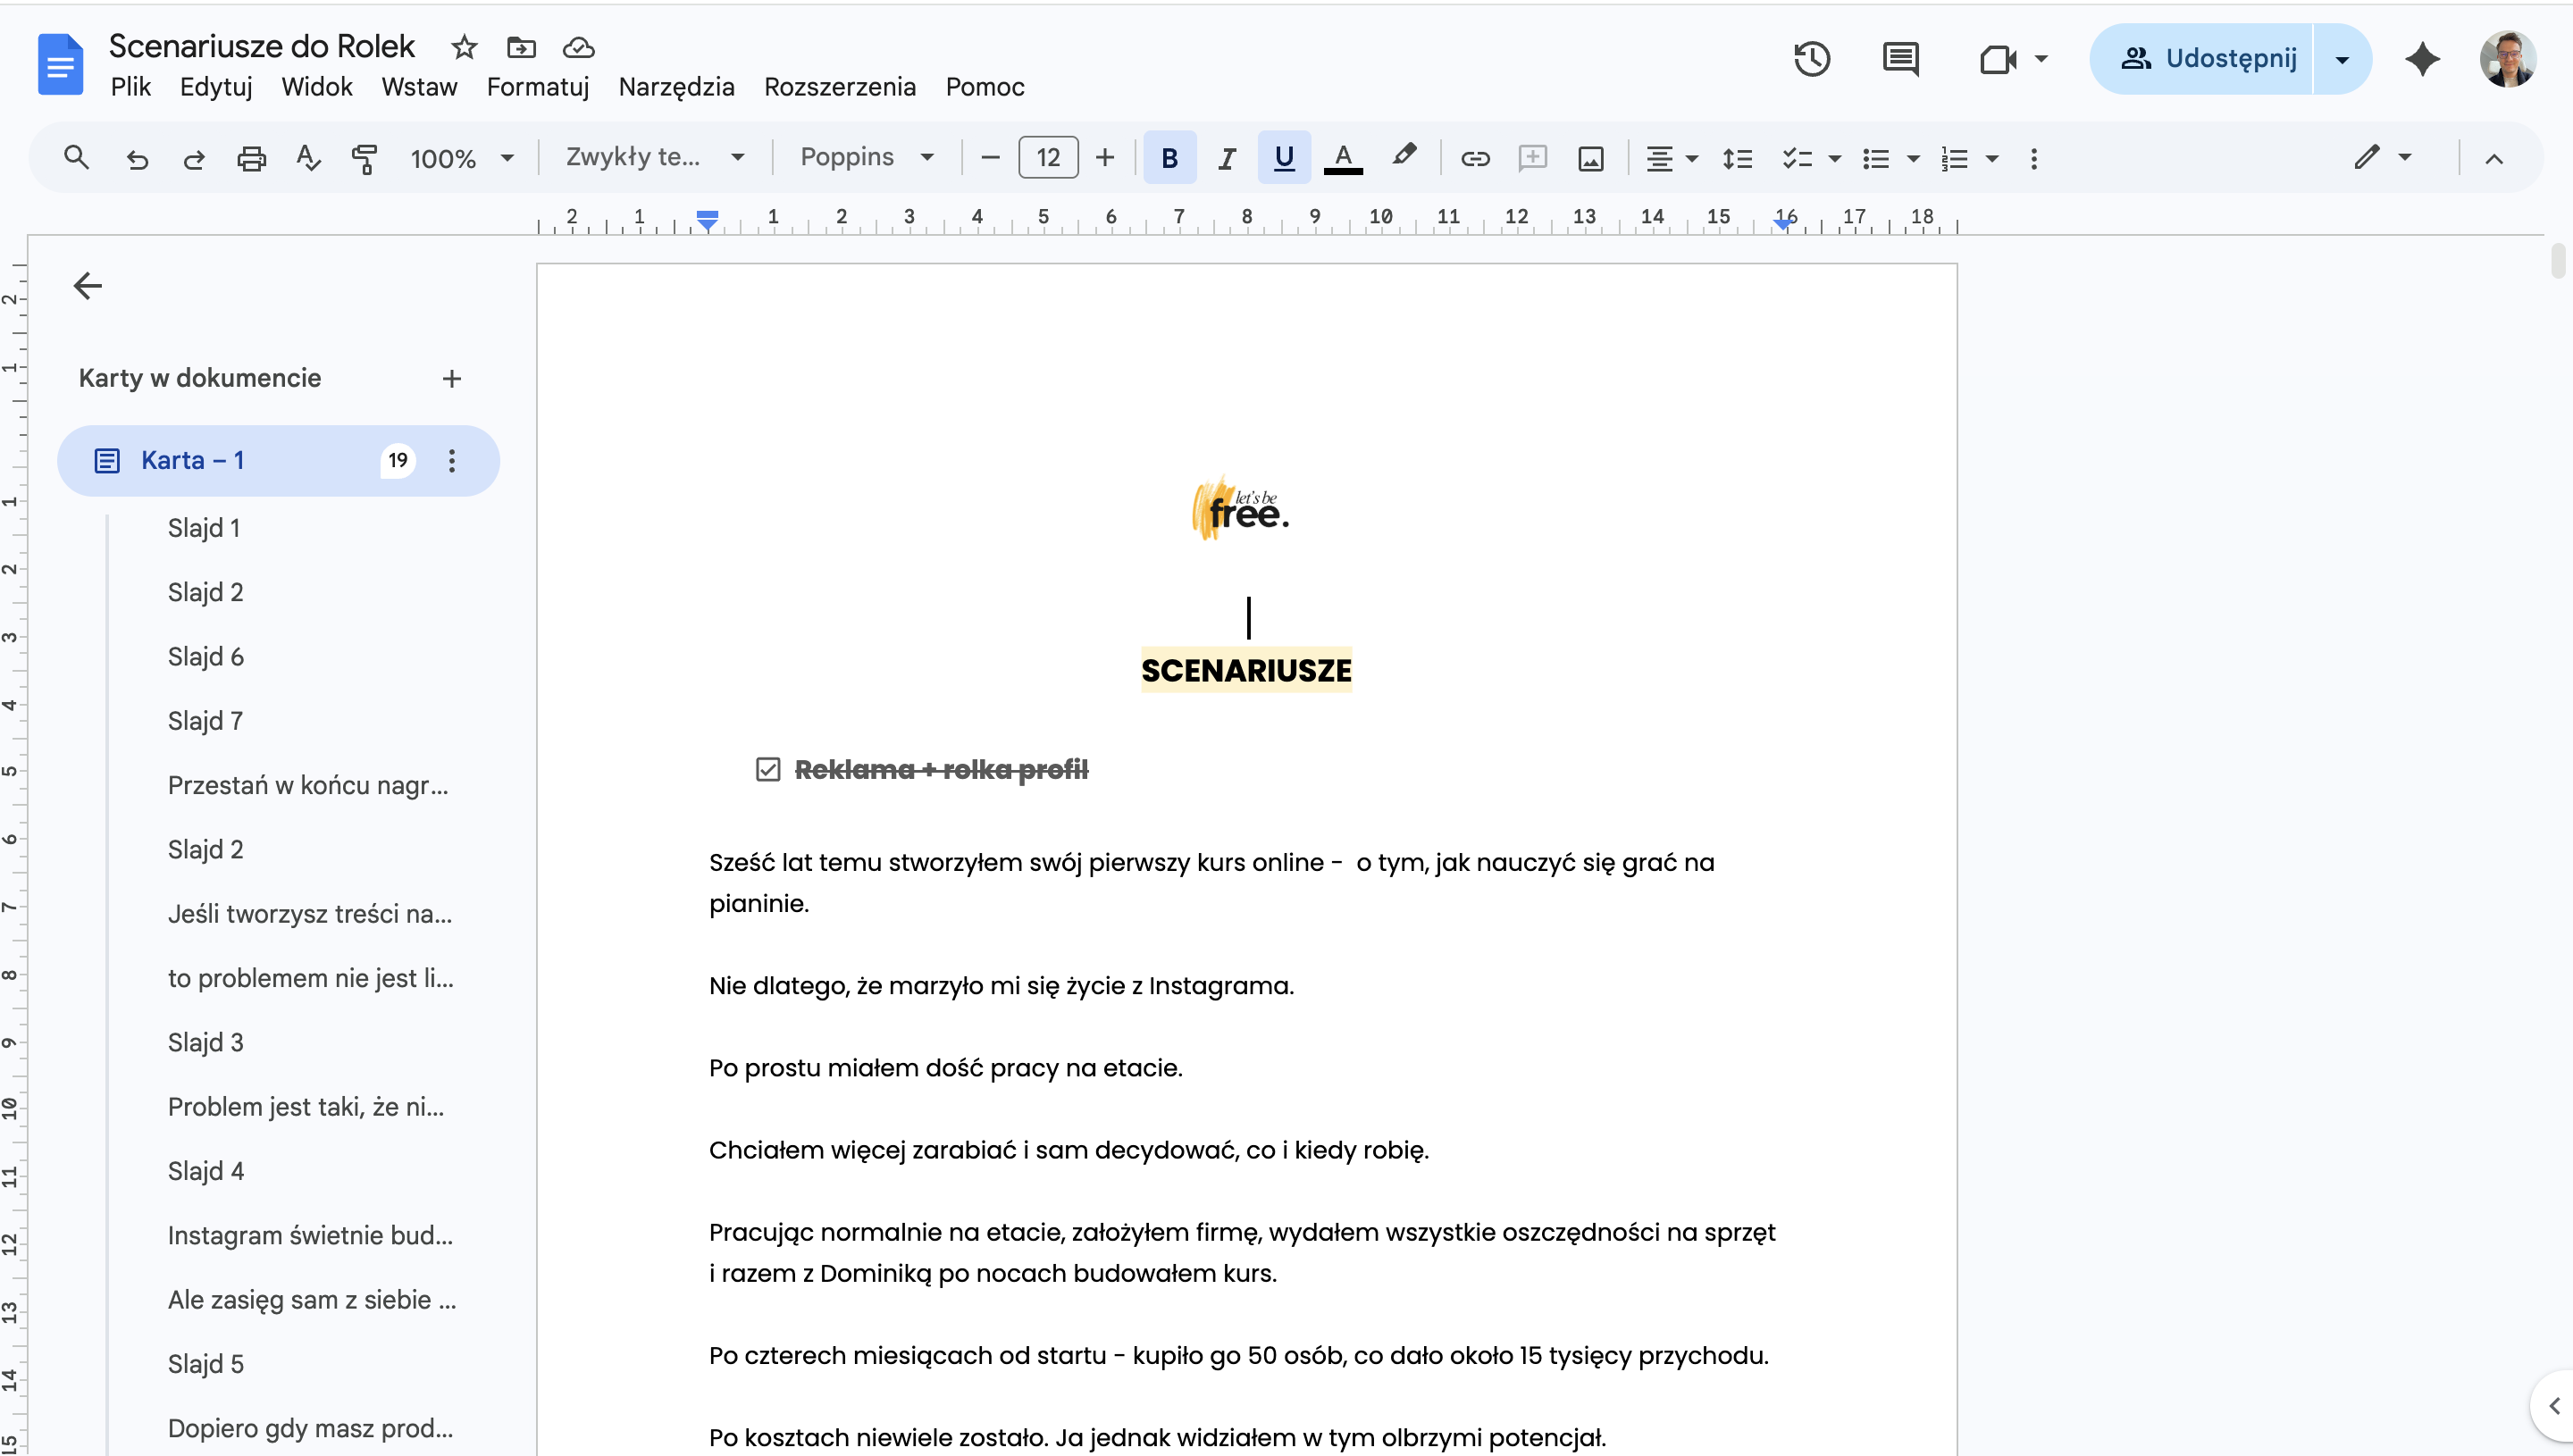
Task: Jump to Slajd 1 outline heading
Action: tap(204, 528)
